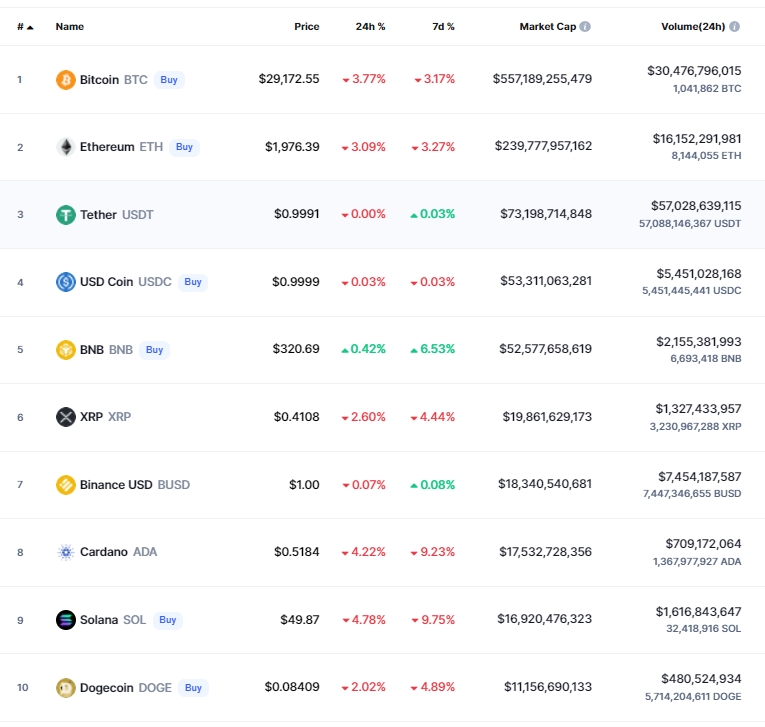Click the Volume(24h) info icon
Screen dimensions: 765x727
coord(735,27)
